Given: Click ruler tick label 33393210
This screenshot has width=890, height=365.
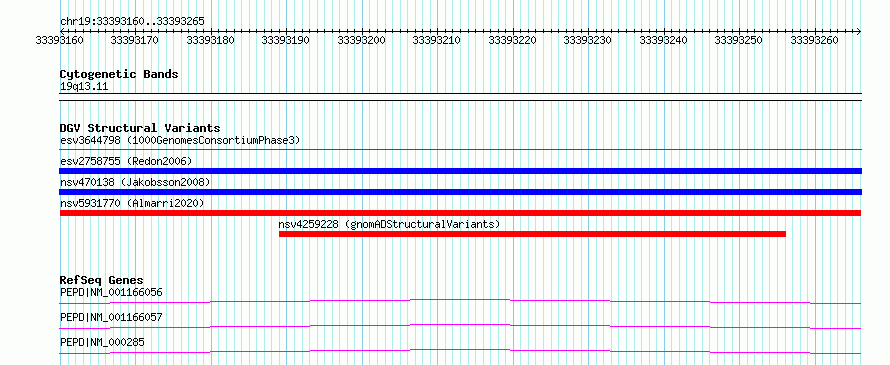Looking at the screenshot, I should click(x=437, y=40).
